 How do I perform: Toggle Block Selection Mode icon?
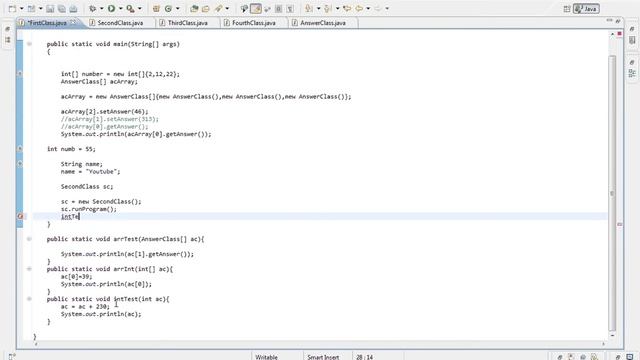click(279, 9)
